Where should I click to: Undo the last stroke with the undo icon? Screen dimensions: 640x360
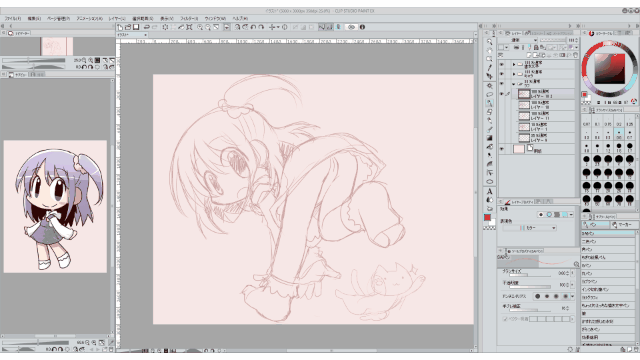point(147,27)
